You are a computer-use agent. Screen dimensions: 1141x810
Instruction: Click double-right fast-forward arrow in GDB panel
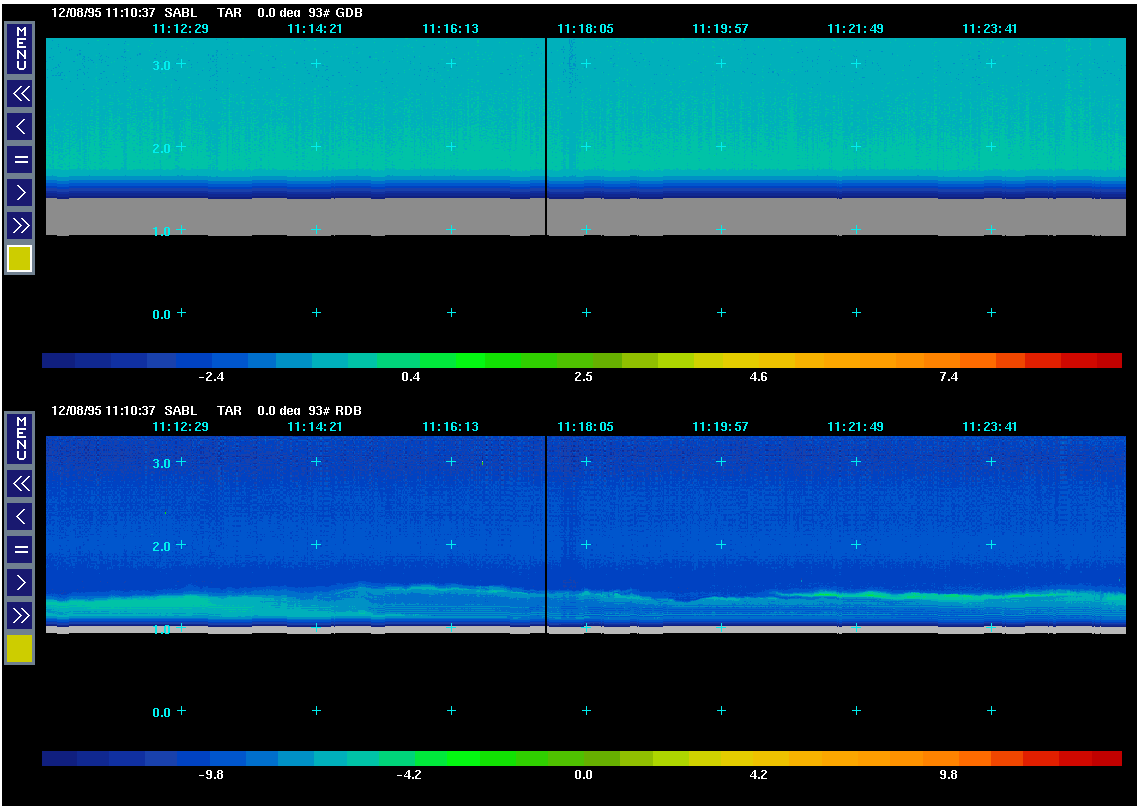click(x=20, y=223)
